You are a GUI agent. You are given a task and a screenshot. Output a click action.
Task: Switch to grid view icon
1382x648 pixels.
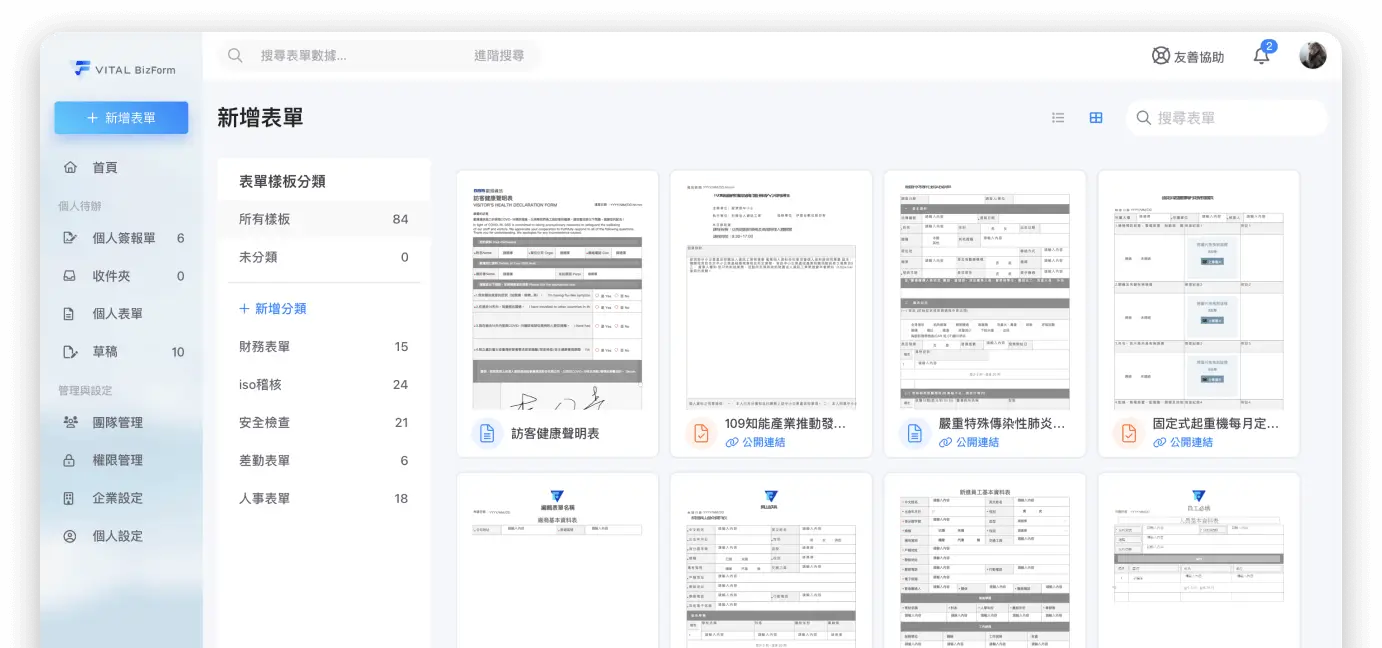(x=1096, y=118)
